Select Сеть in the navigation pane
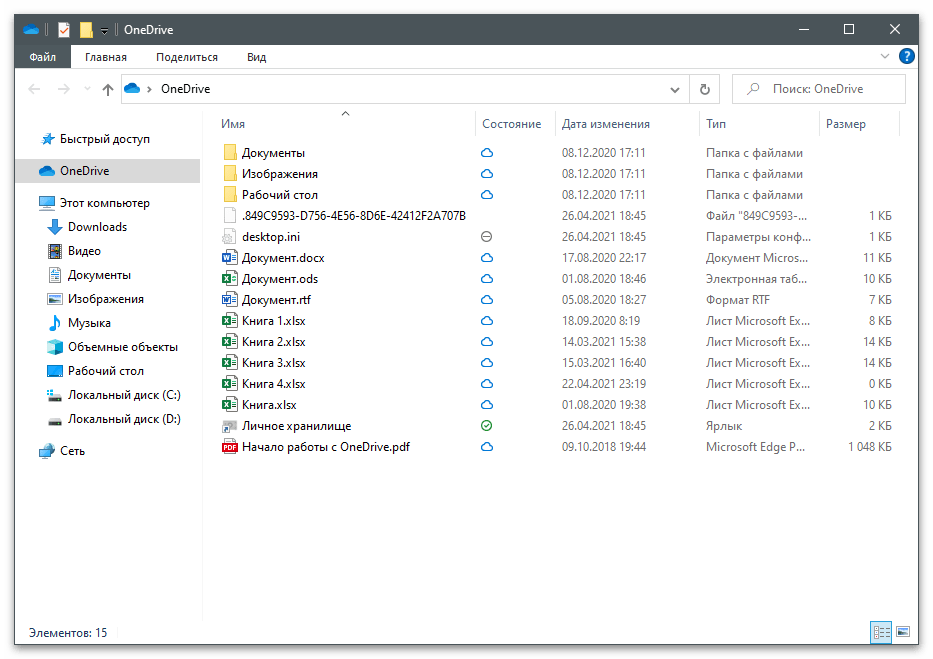 pyautogui.click(x=72, y=451)
